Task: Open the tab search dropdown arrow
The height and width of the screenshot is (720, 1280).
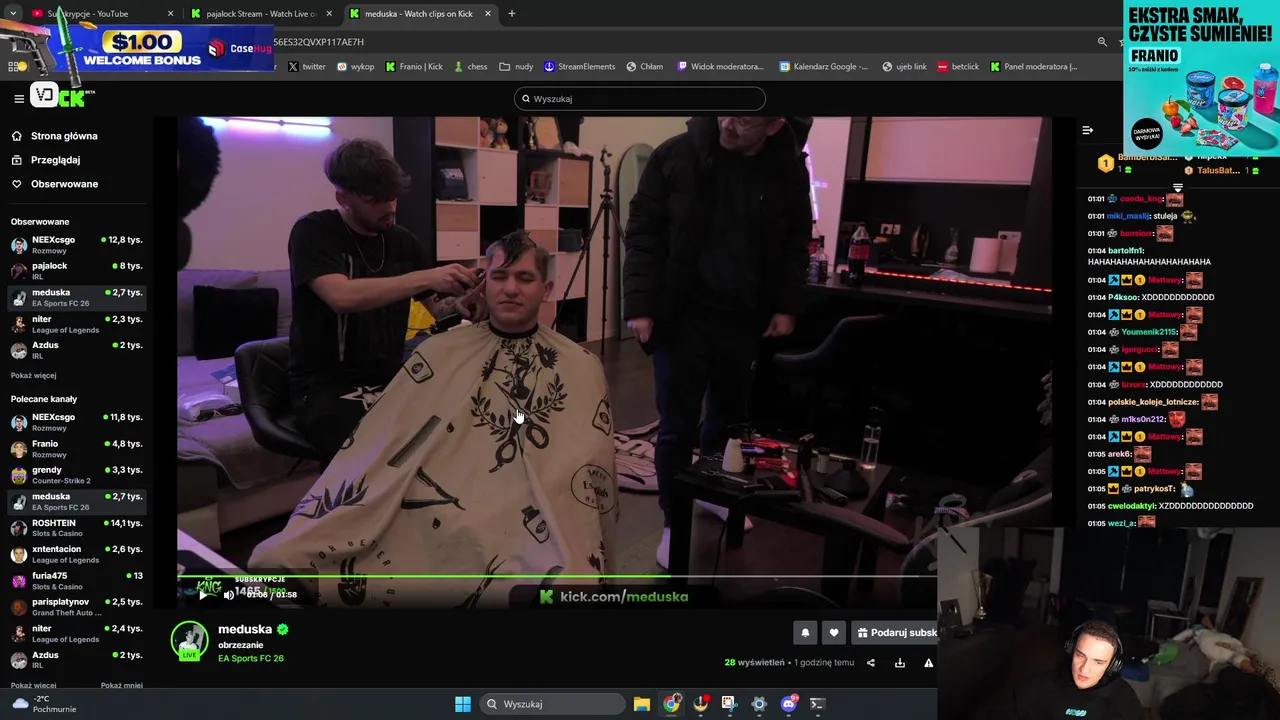Action: [x=12, y=14]
